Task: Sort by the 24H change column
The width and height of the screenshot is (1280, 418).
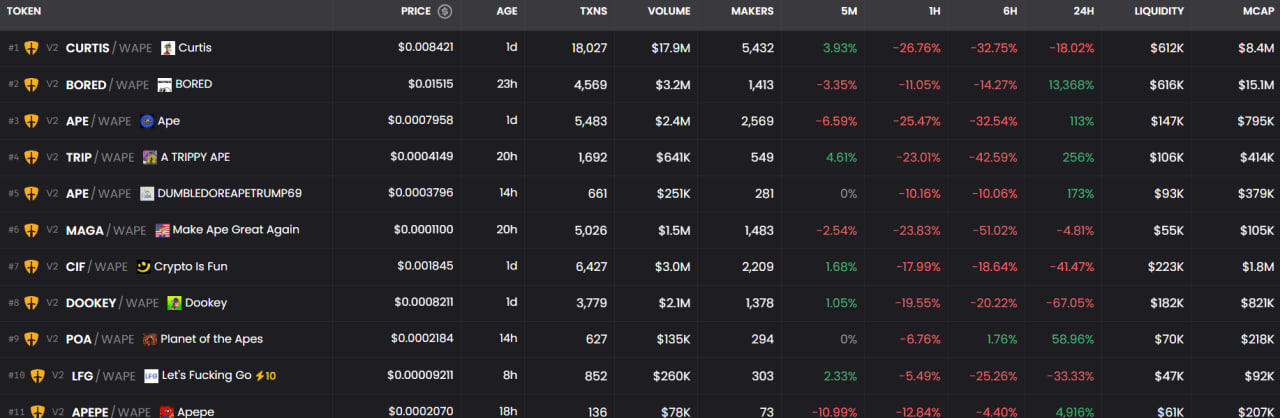Action: pos(1081,12)
